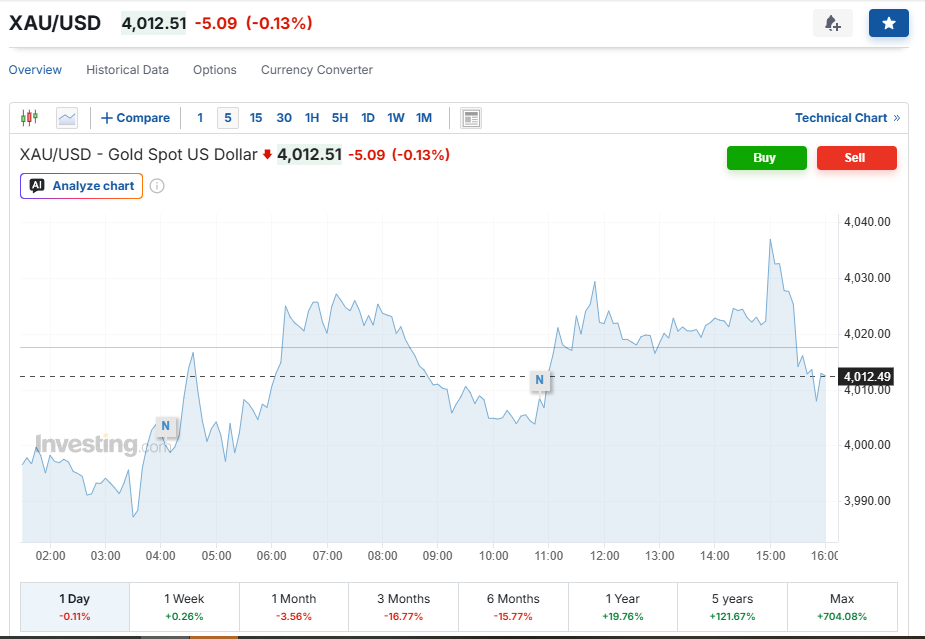Select the 5 years range
Viewport: 925px width, 639px height.
[x=732, y=607]
